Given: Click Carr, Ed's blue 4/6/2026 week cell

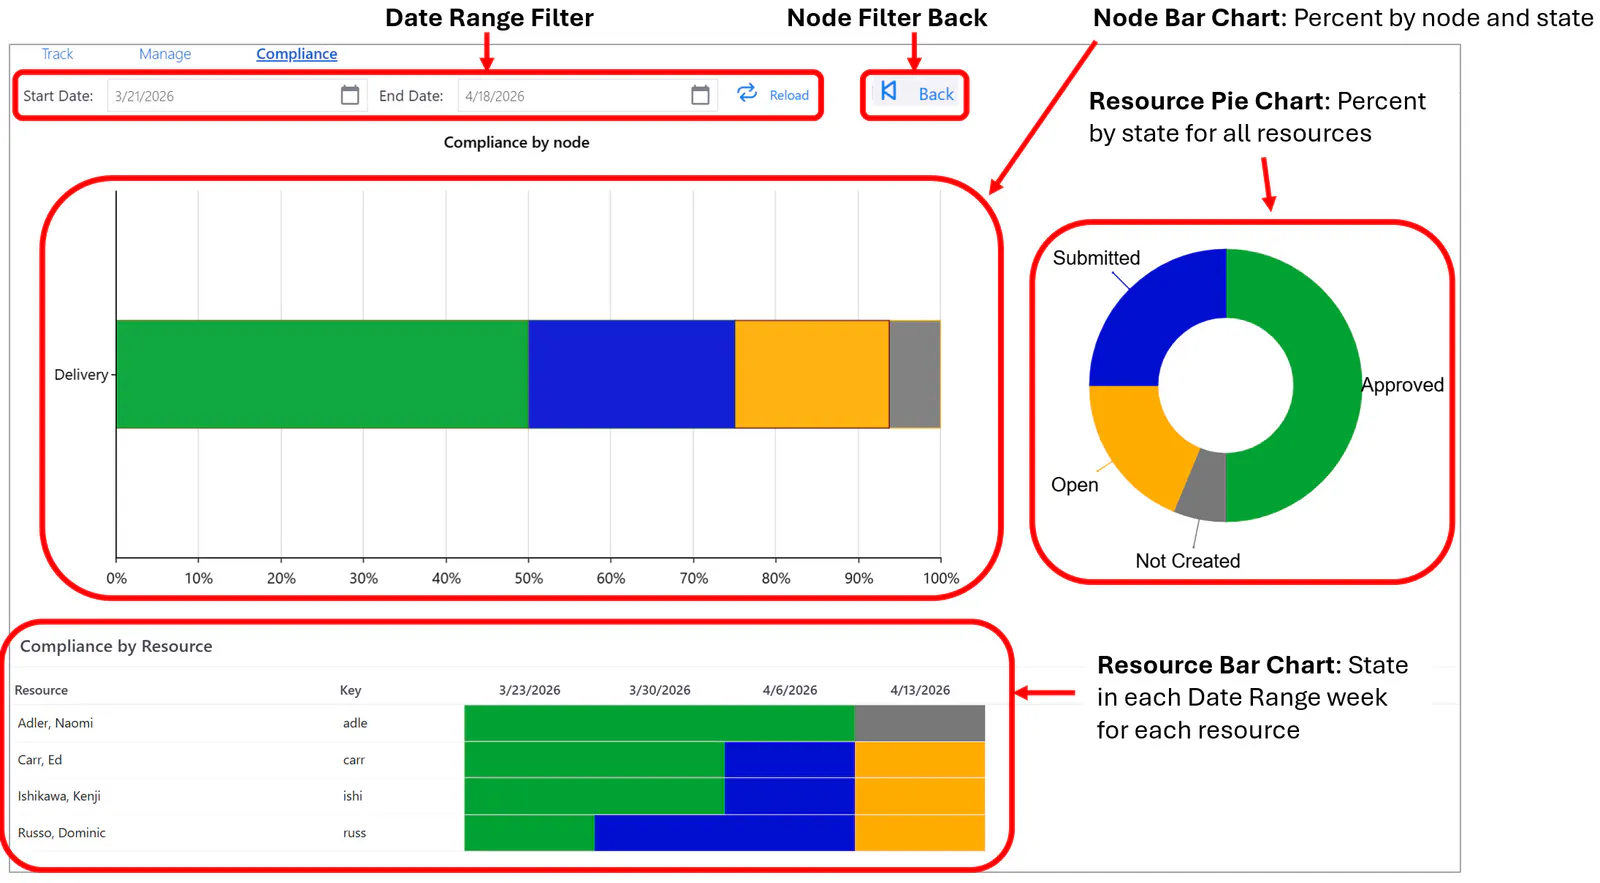Looking at the screenshot, I should [790, 760].
